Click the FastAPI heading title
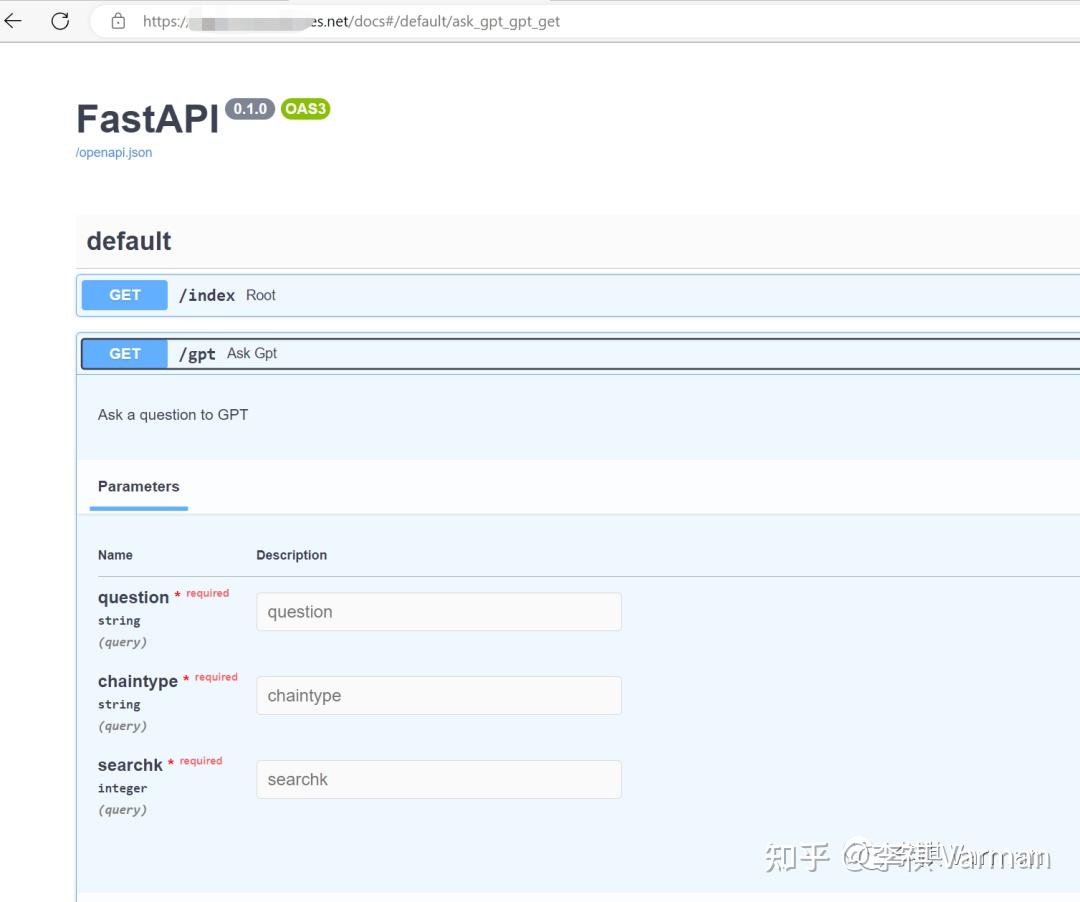Image resolution: width=1080 pixels, height=902 pixels. [x=146, y=117]
